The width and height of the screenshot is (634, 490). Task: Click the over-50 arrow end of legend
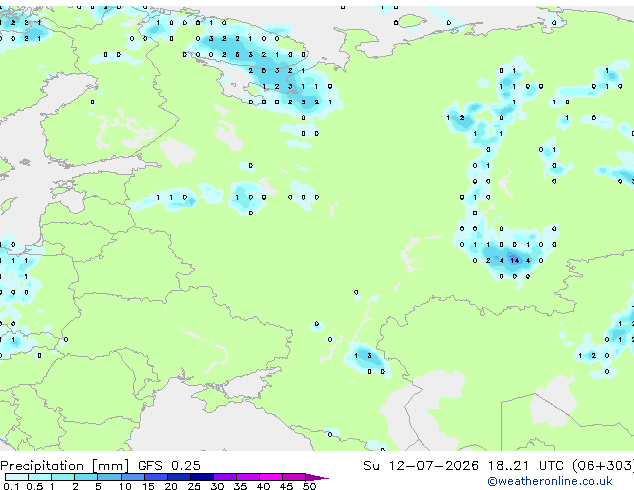pos(317,477)
